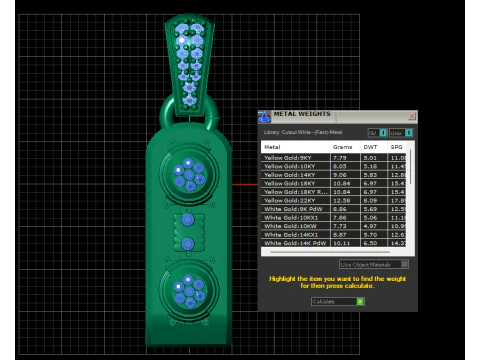
Task: Click the 5.01 DWT value
Action: (370, 158)
